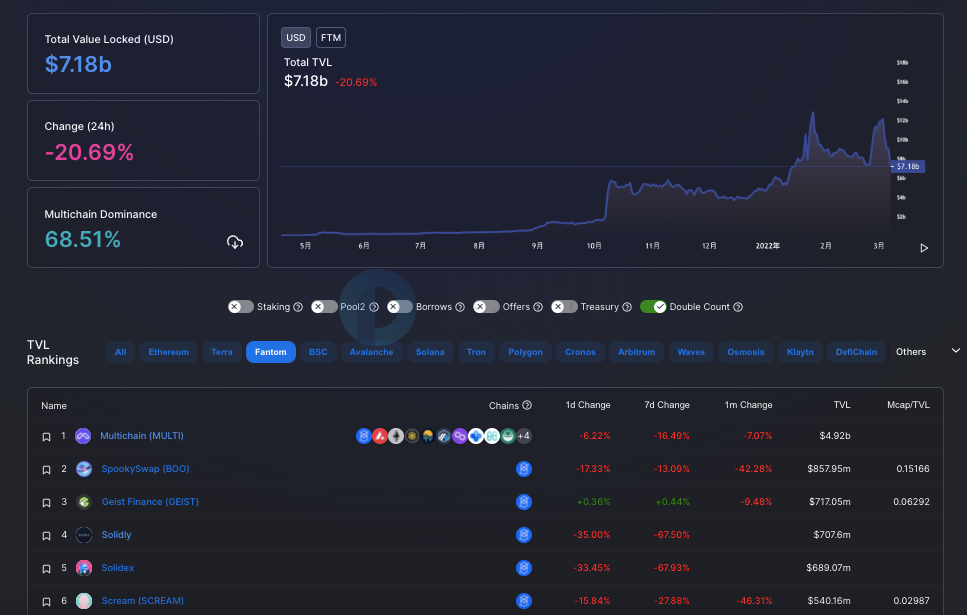
Task: Open the help icon next to Borrows
Action: pyautogui.click(x=459, y=307)
